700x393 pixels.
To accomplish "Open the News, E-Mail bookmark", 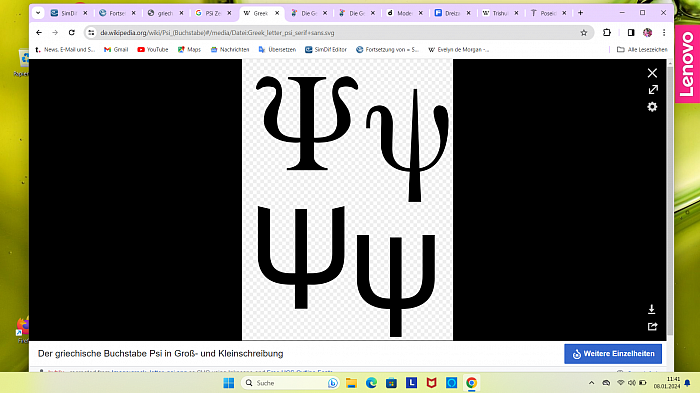I will [x=65, y=50].
